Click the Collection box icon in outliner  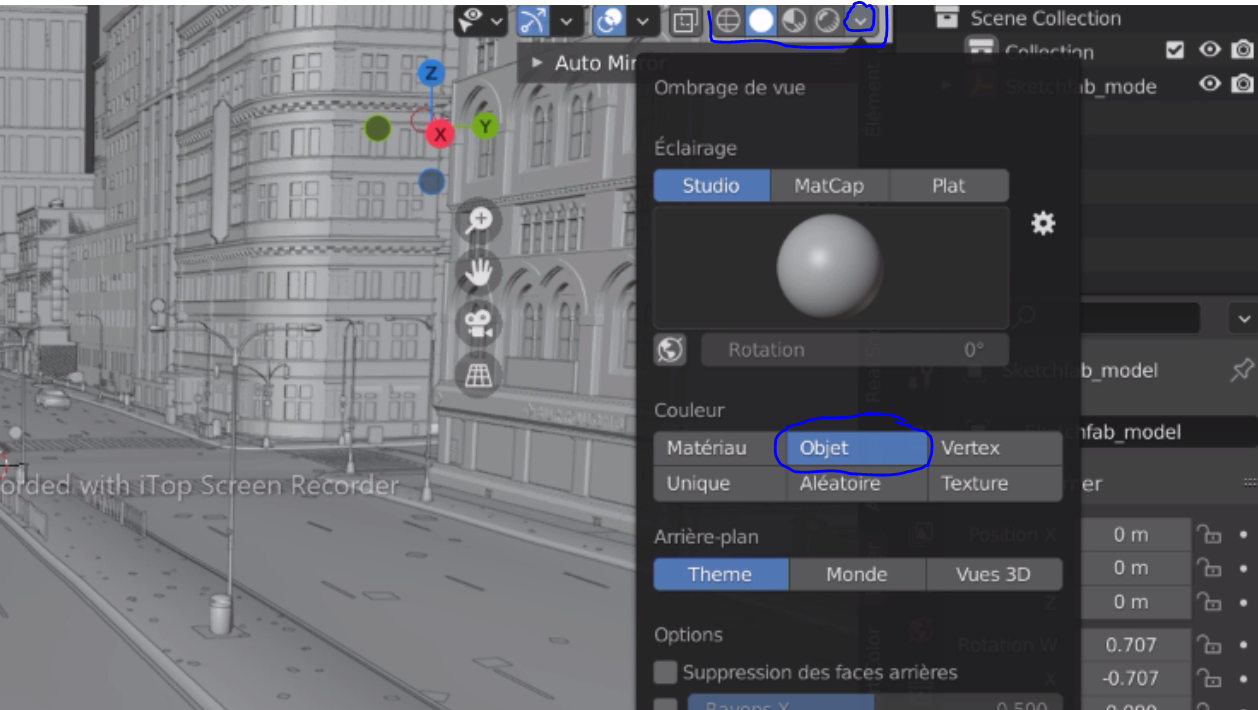tap(982, 50)
